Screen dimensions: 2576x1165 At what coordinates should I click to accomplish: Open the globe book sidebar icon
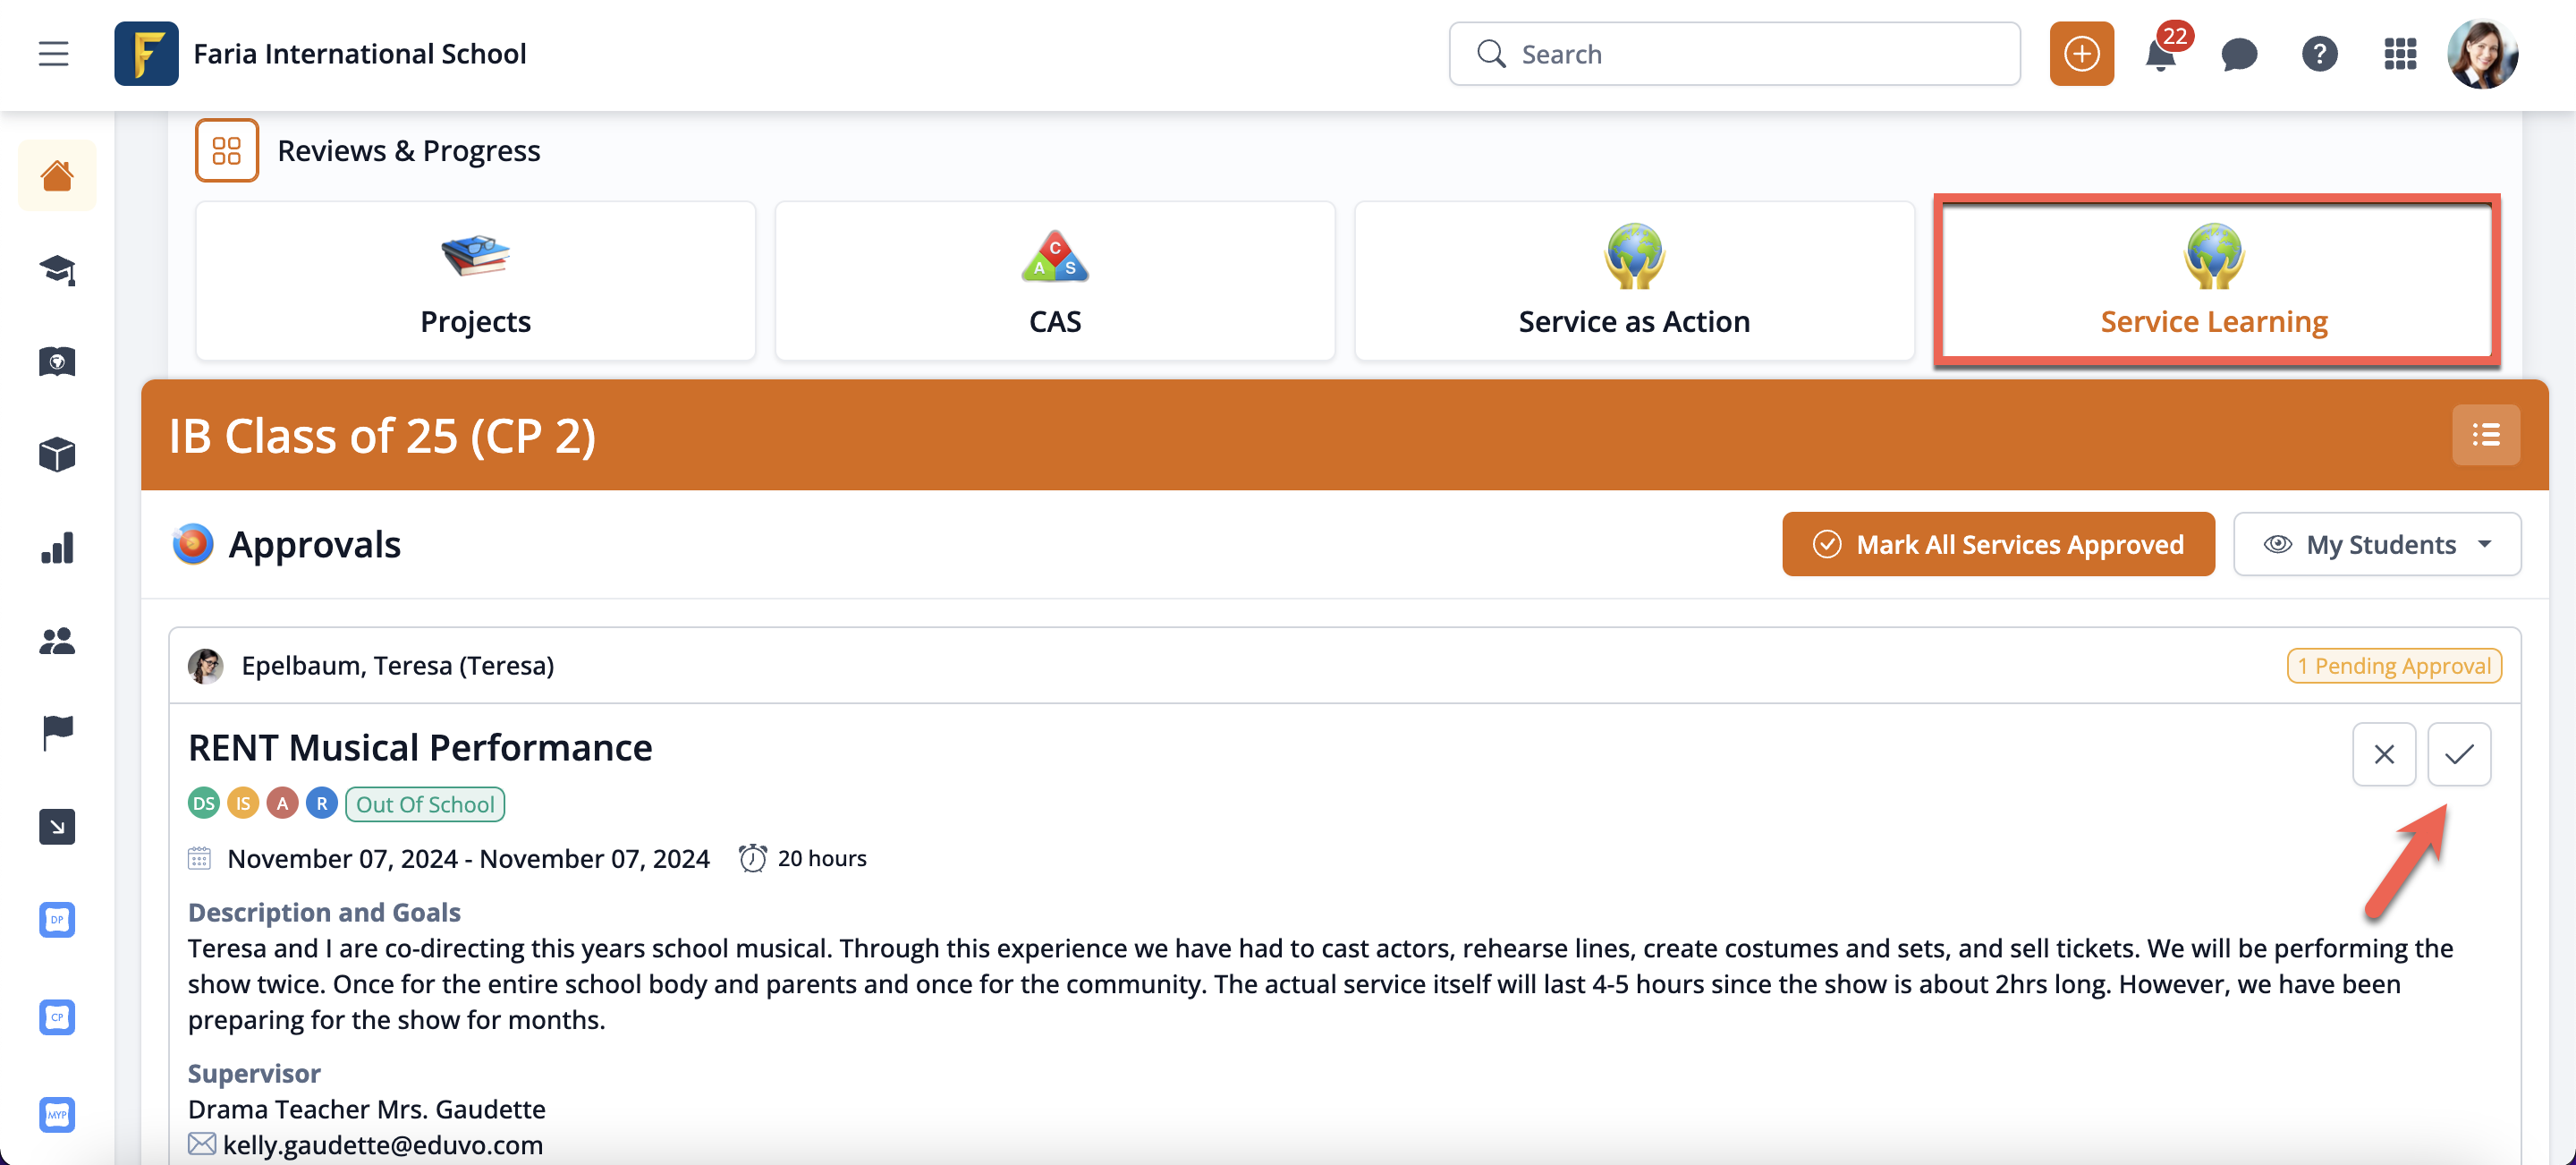[x=57, y=361]
